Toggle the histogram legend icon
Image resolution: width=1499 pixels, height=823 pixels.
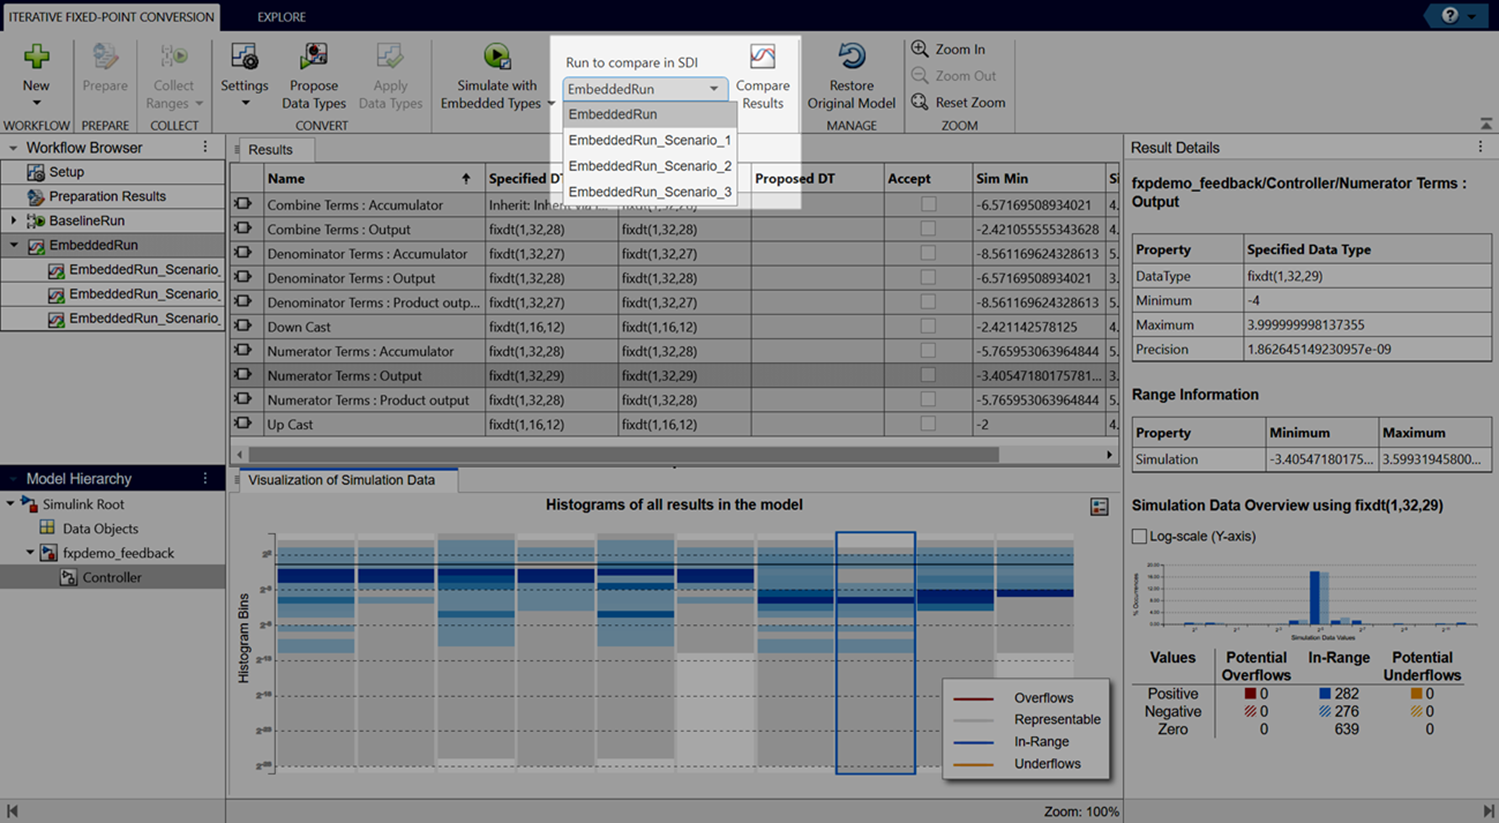(1099, 507)
